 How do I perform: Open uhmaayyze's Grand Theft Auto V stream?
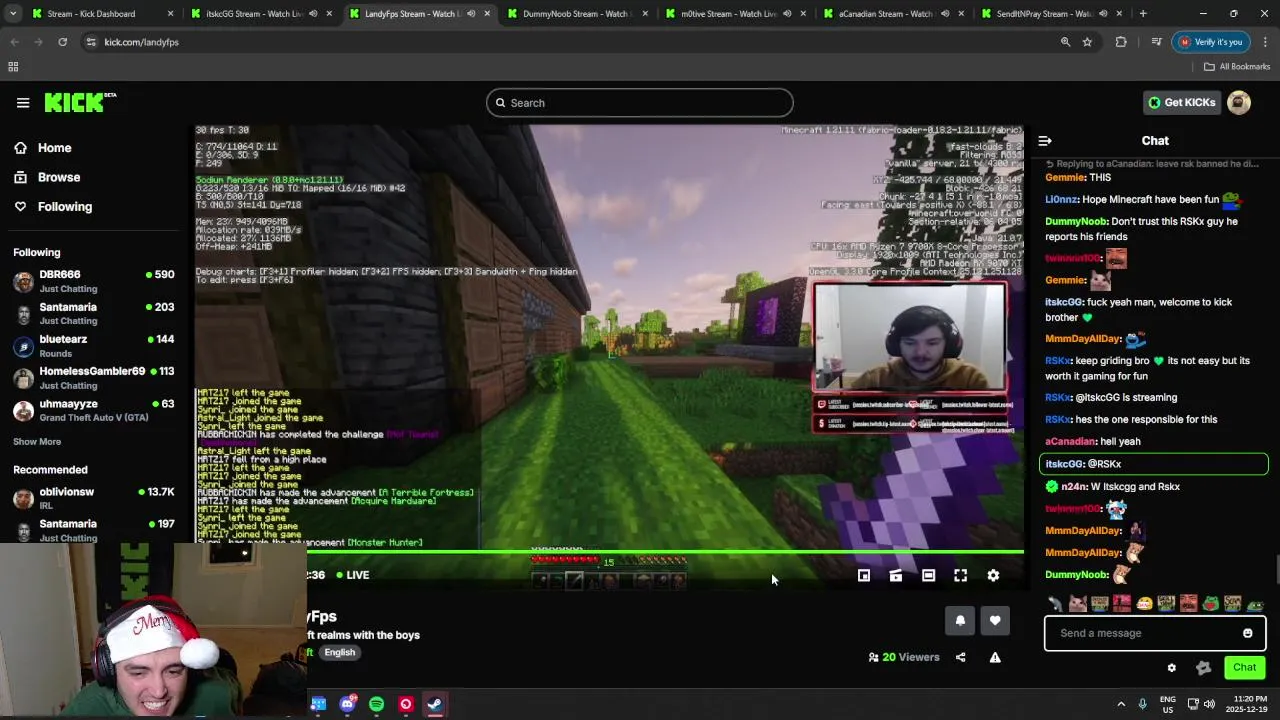(93, 410)
